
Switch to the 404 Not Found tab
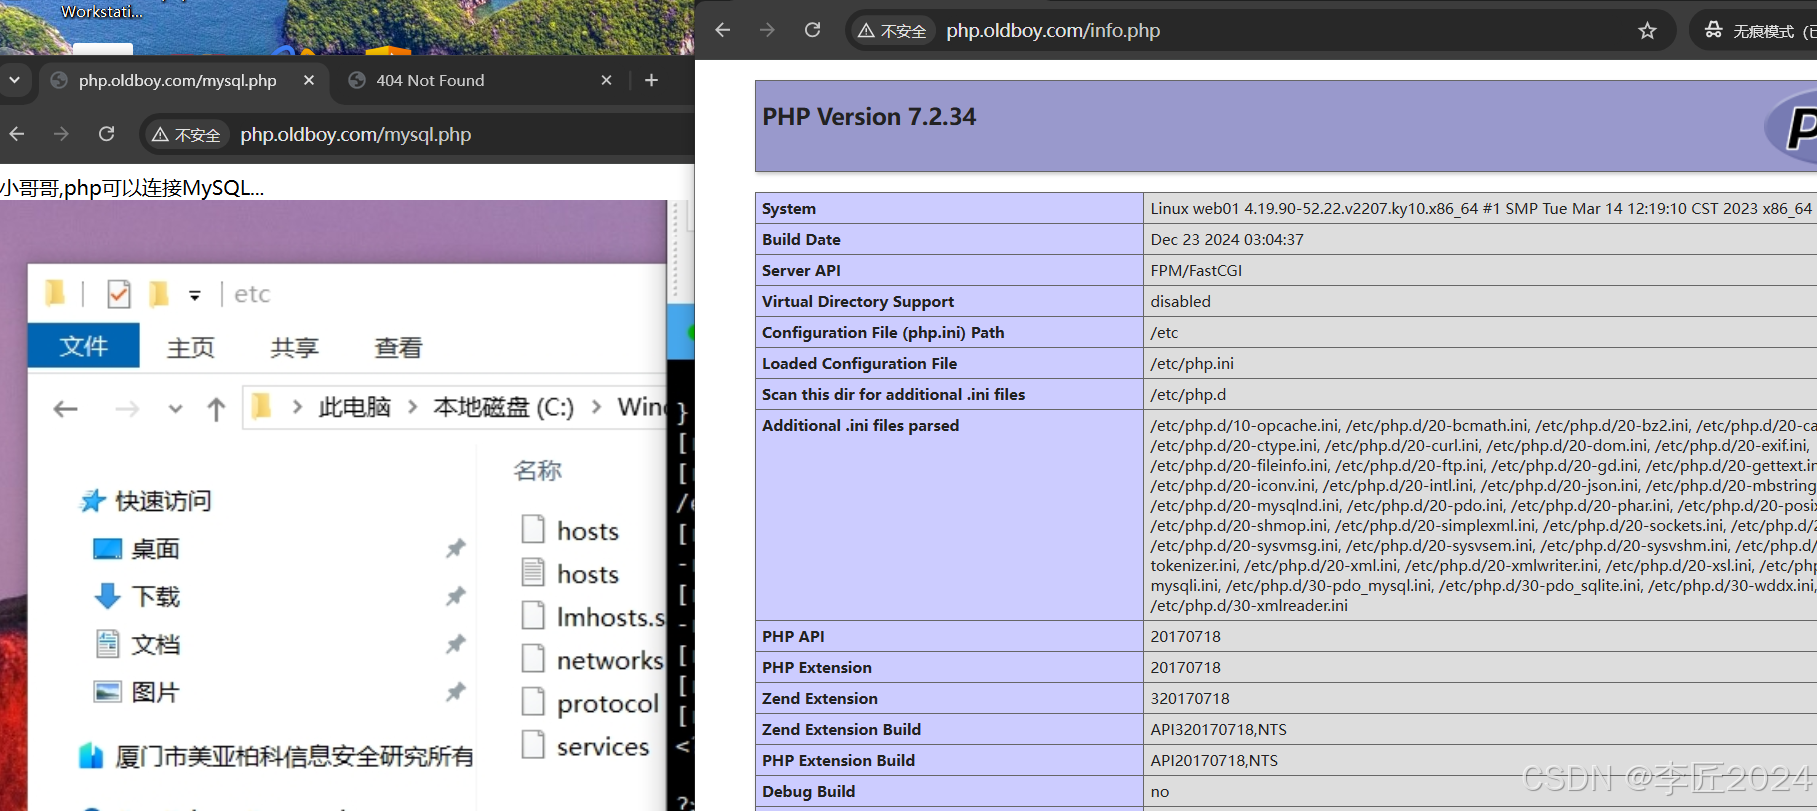(x=430, y=80)
